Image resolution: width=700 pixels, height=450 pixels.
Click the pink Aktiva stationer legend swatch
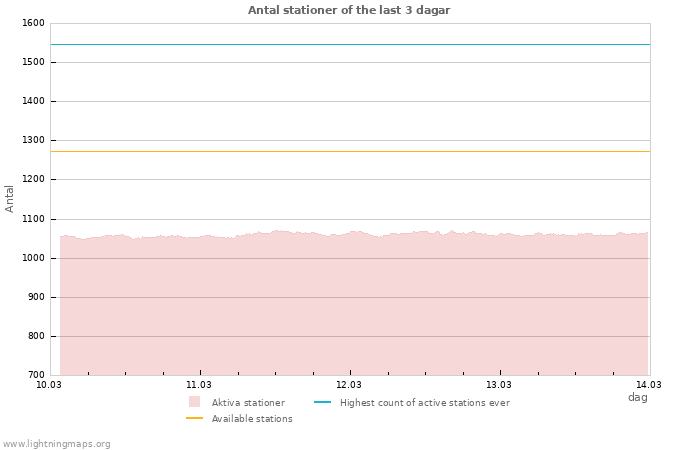[194, 402]
